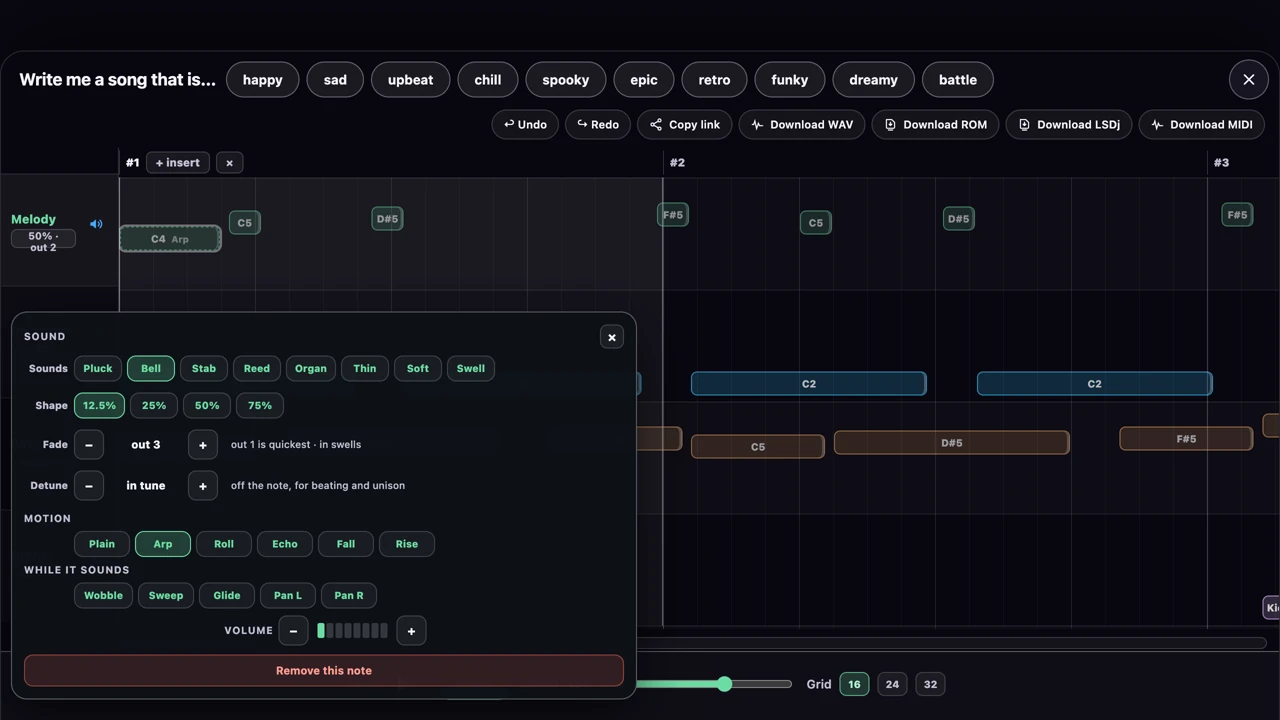The height and width of the screenshot is (720, 1280).
Task: Pick the battle song mood
Action: (958, 80)
